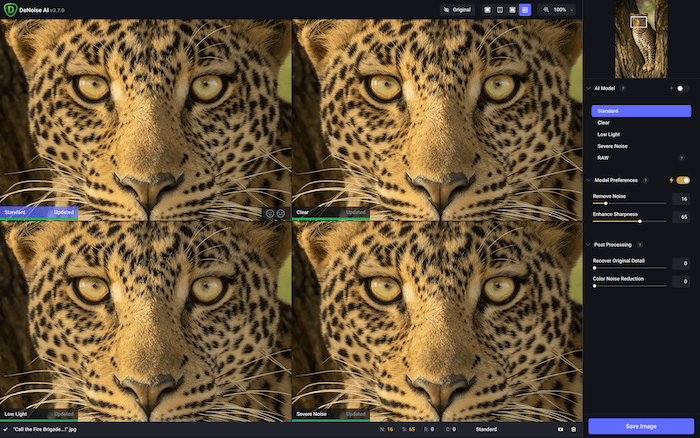Switch to single view layout icon
This screenshot has height=438, width=700.
[x=487, y=9]
